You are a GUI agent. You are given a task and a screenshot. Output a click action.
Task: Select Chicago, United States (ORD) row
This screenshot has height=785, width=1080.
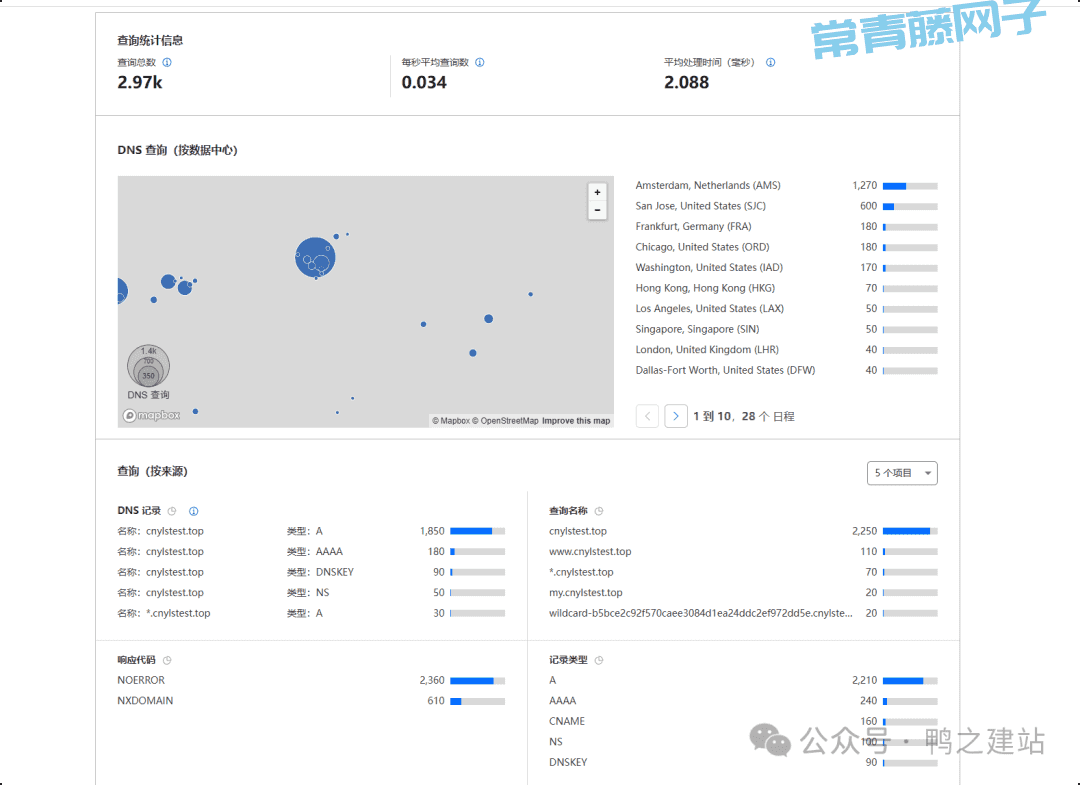(x=786, y=247)
